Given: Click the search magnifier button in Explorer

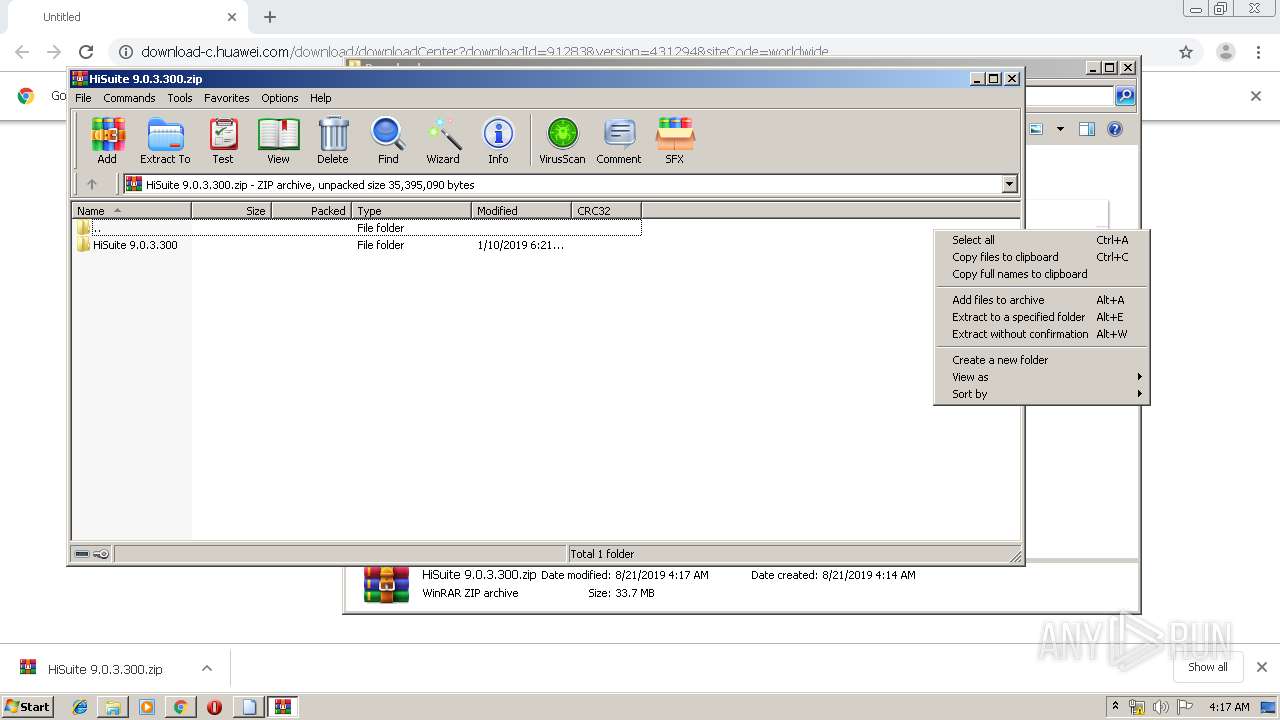Looking at the screenshot, I should click(x=1125, y=96).
